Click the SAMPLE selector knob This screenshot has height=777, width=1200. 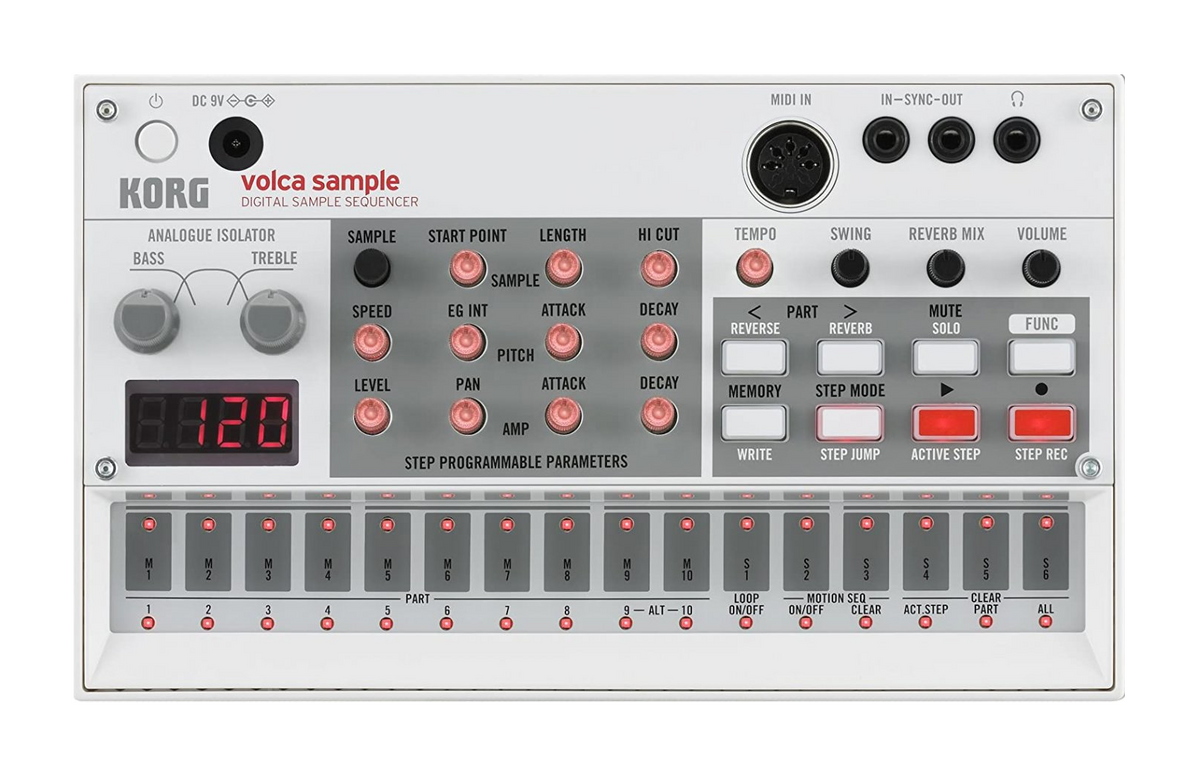pos(371,268)
